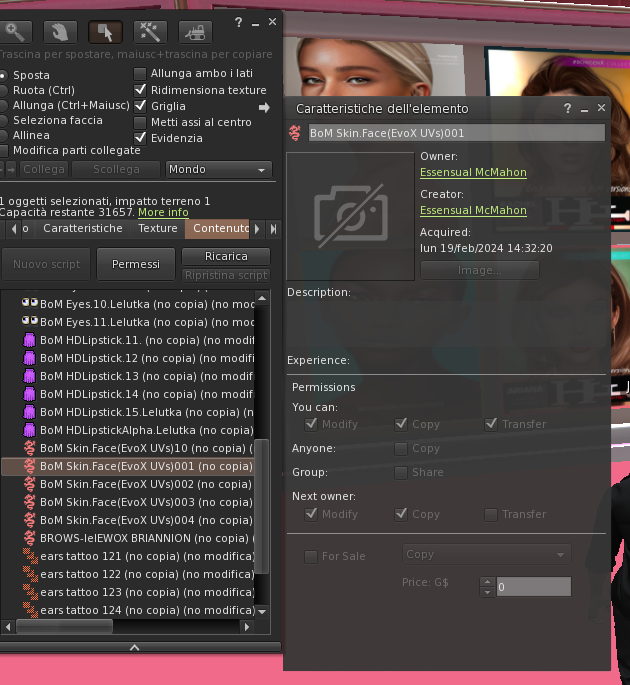The width and height of the screenshot is (630, 685).
Task: Click the purple icon of BoM HDLipstick.14
Action: pyautogui.click(x=29, y=394)
